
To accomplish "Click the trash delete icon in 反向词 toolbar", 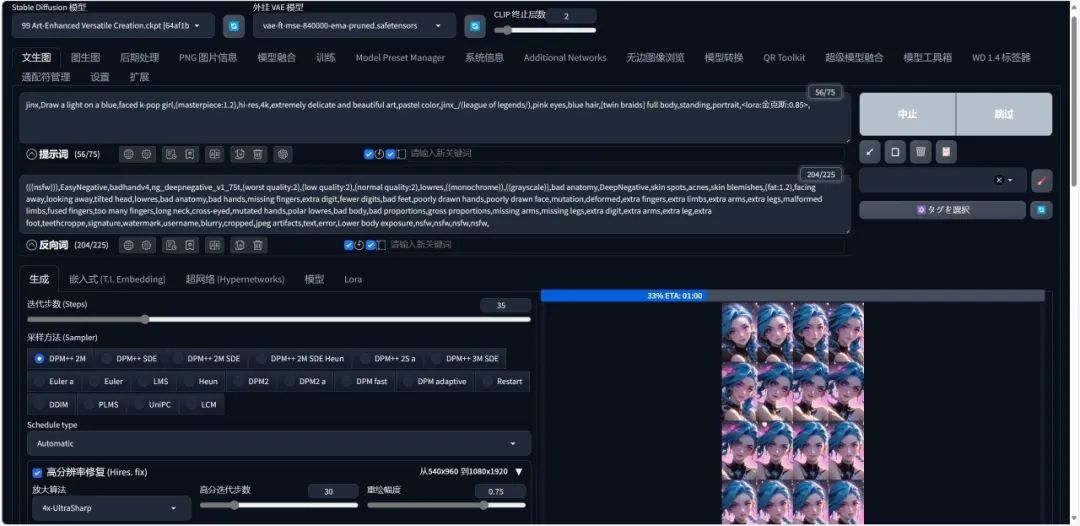I will click(x=258, y=245).
